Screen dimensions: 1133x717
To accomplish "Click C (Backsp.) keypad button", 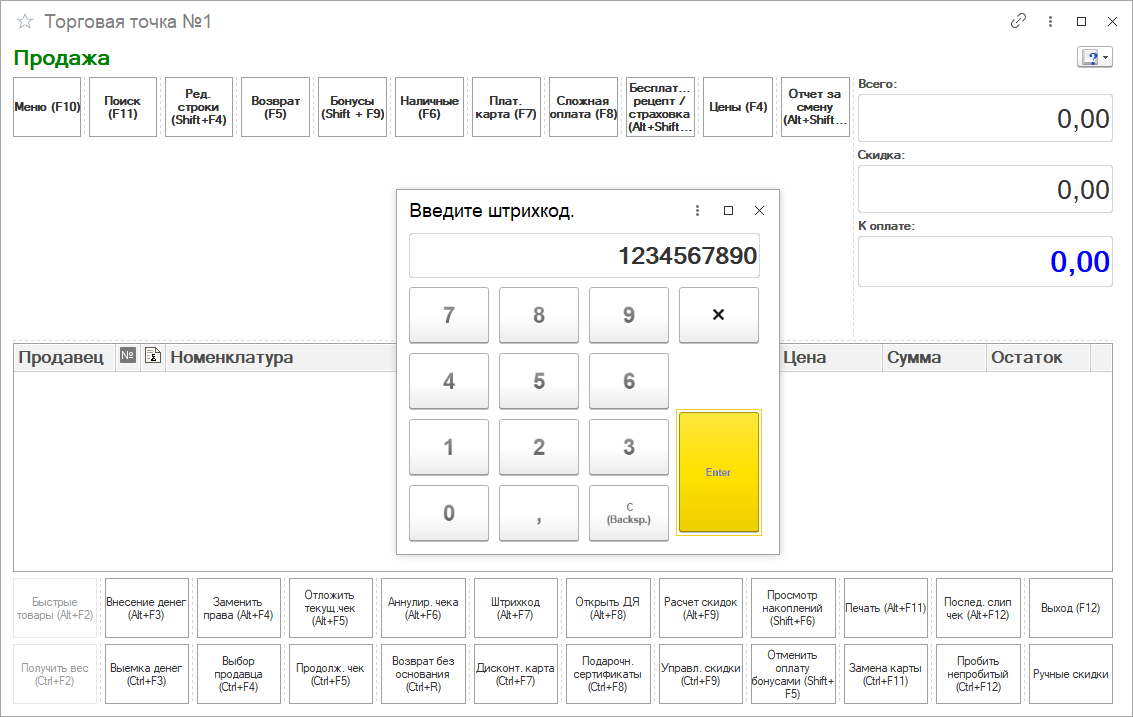I will click(x=629, y=513).
